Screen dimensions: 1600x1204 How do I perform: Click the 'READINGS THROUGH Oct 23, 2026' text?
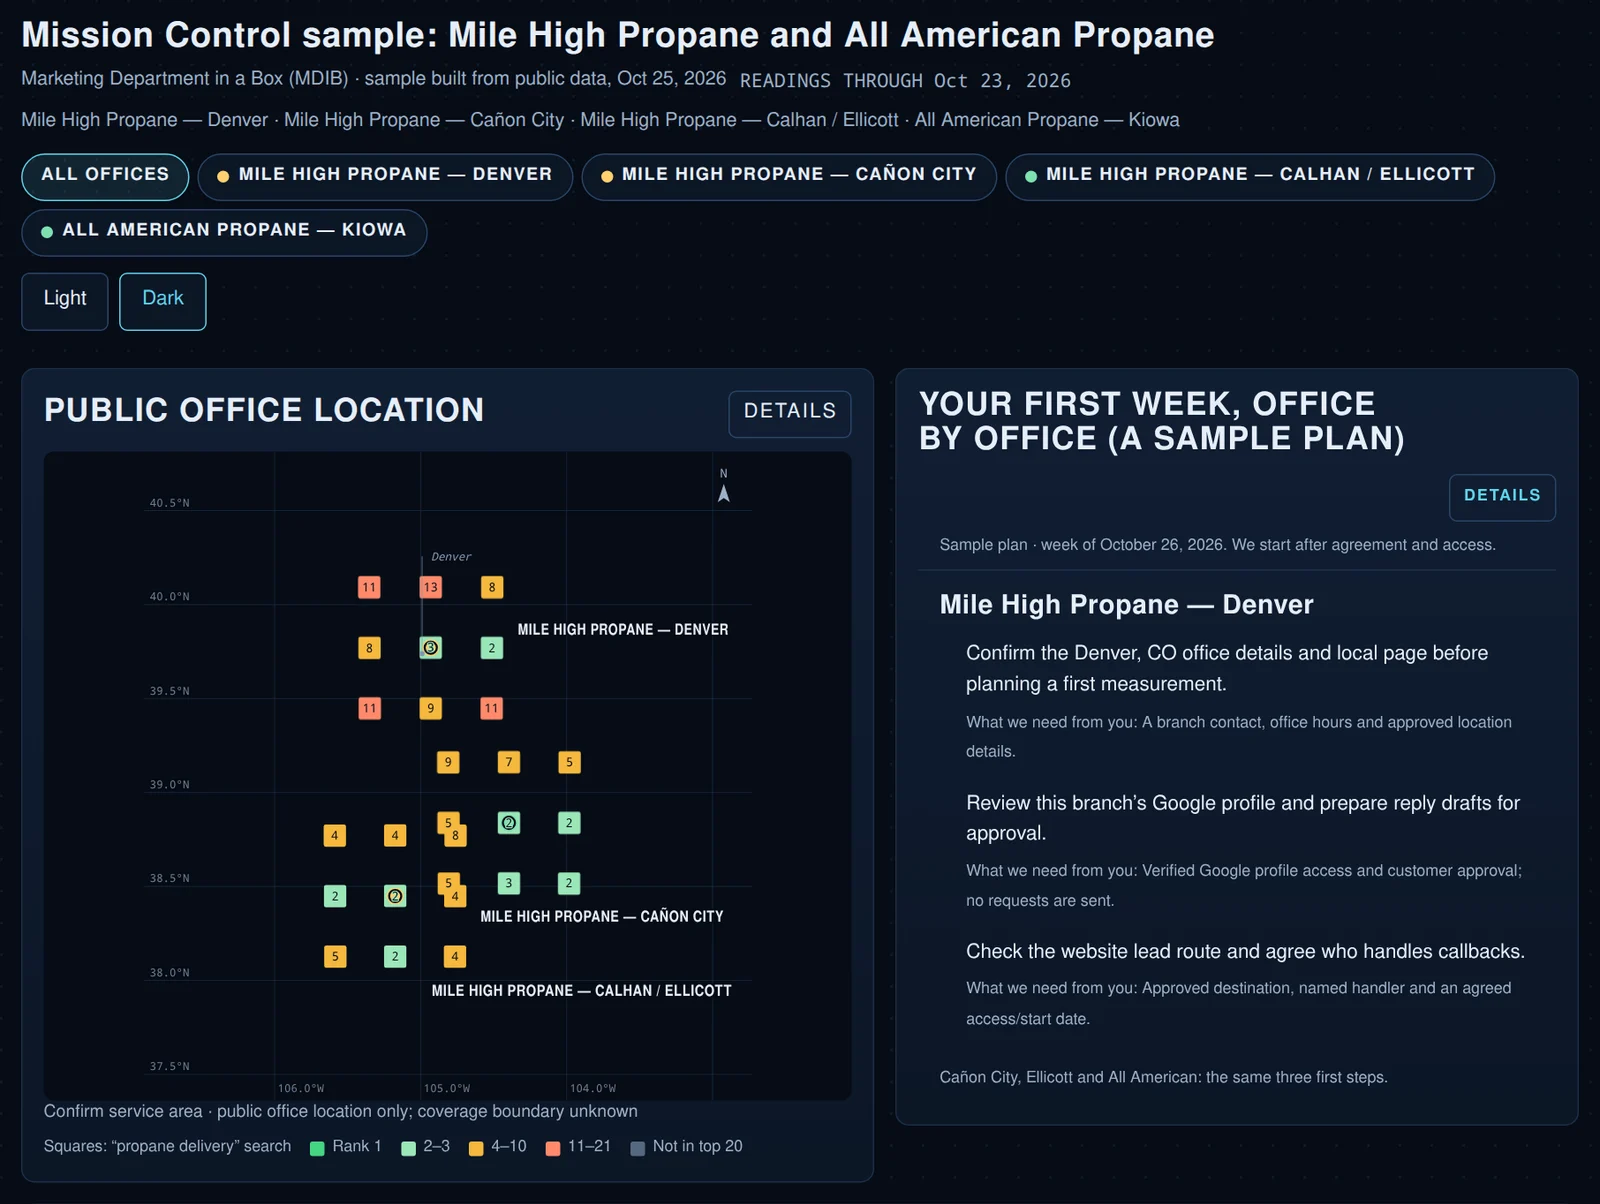905,81
